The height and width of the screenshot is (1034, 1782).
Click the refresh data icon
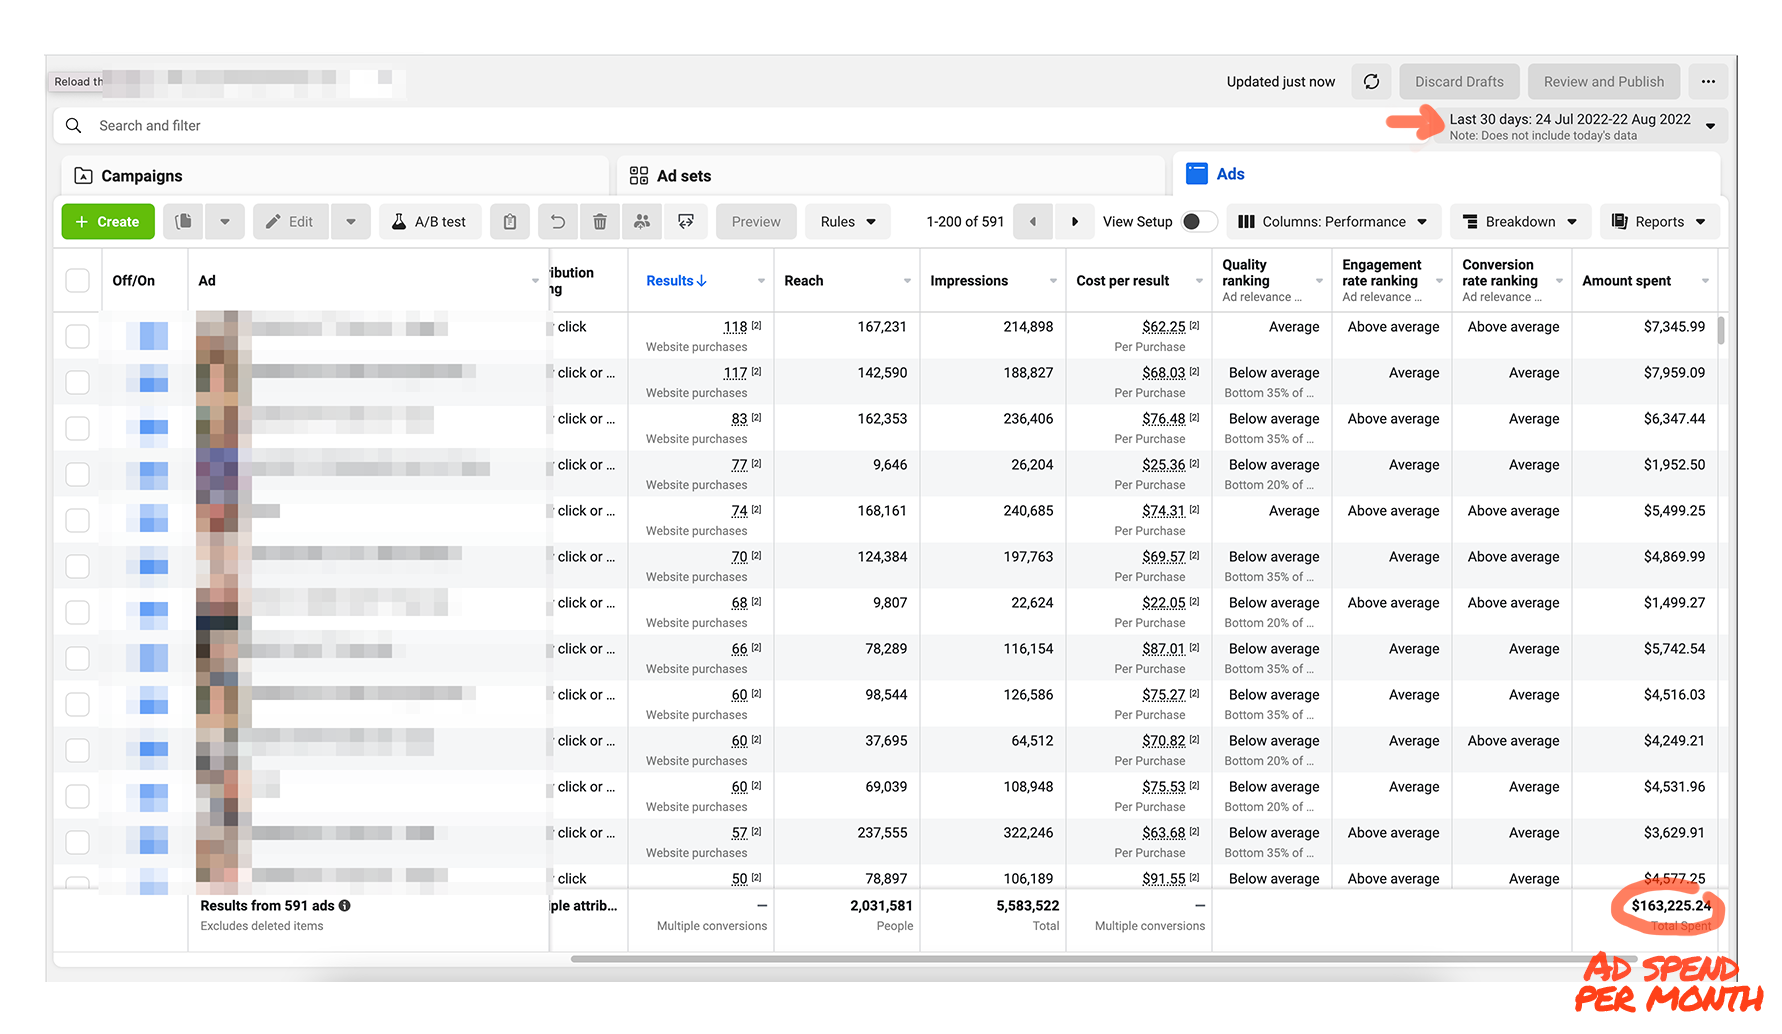point(1371,82)
